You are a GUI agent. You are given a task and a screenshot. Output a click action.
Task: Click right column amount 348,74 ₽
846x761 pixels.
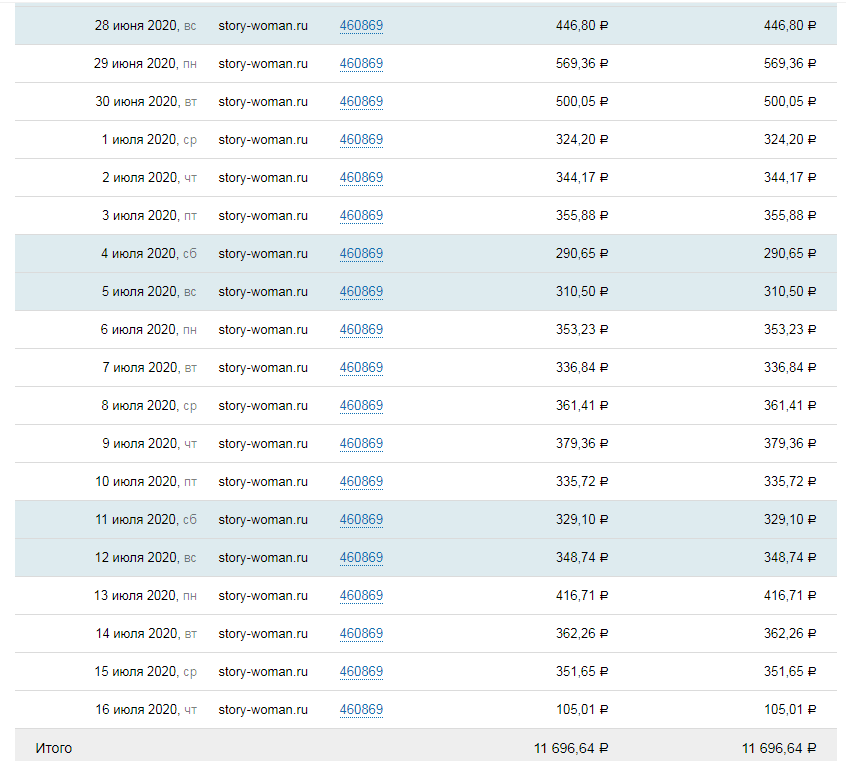(x=790, y=558)
